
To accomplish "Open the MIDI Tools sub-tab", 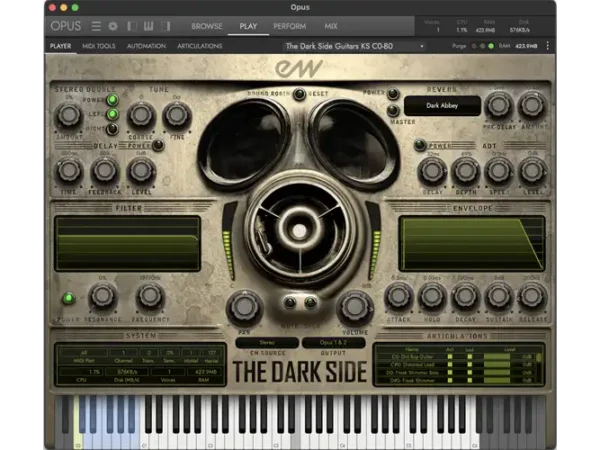I will (x=99, y=46).
